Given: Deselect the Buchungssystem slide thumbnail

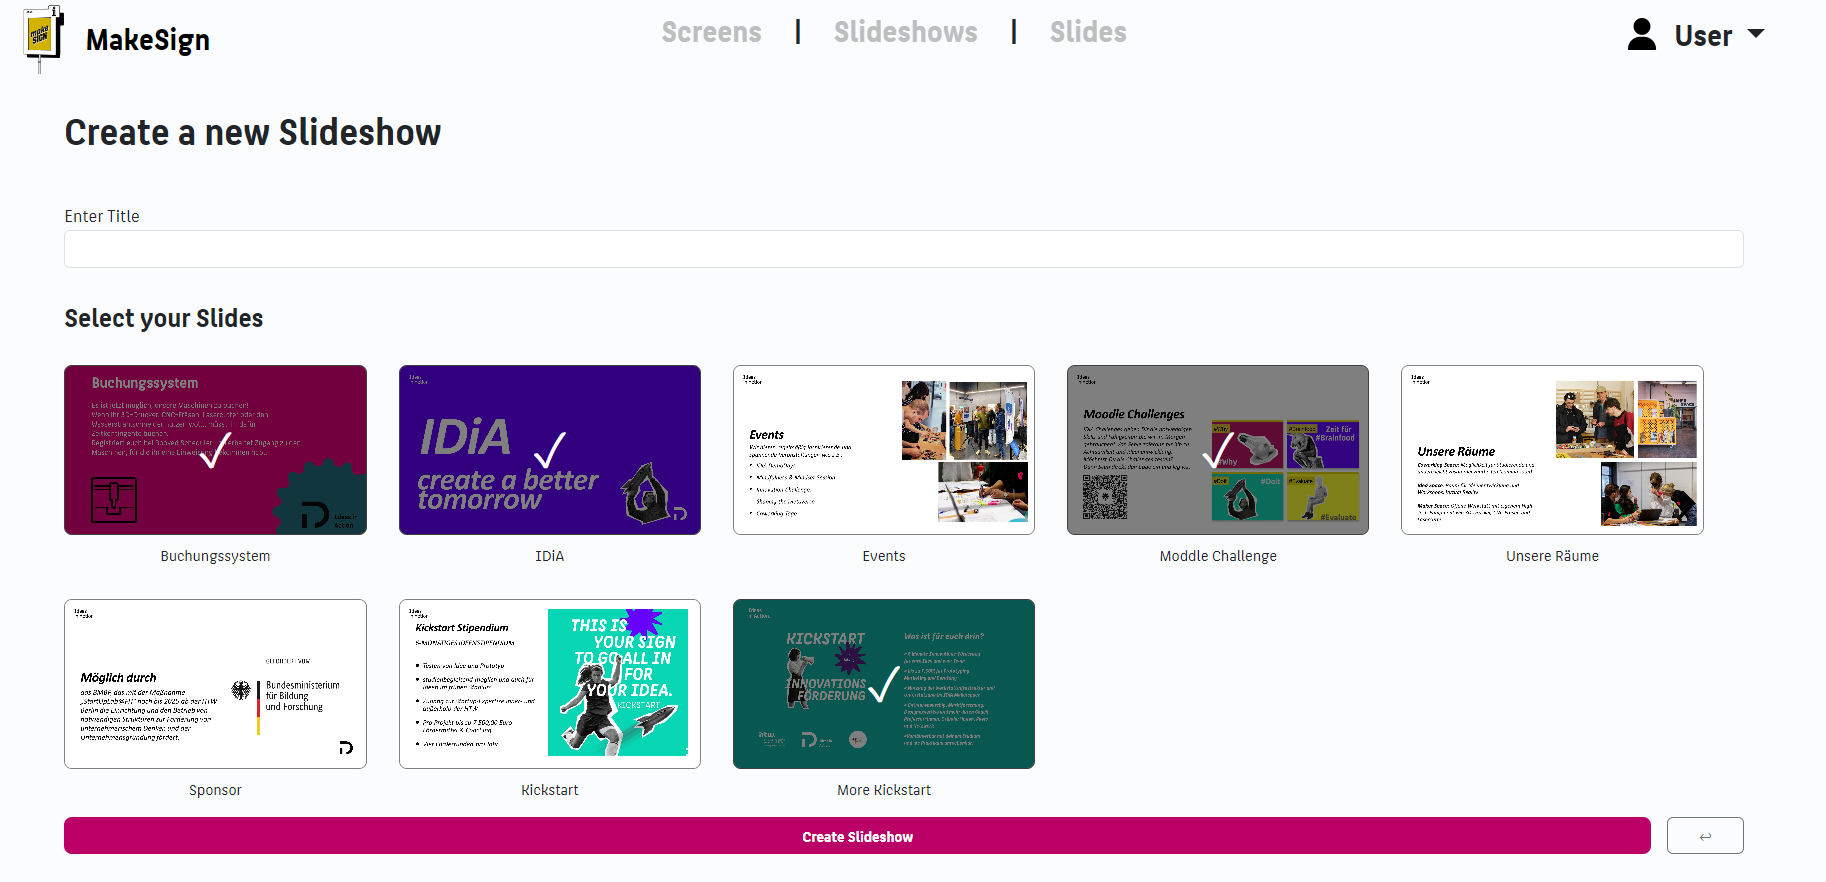Looking at the screenshot, I should click(215, 450).
